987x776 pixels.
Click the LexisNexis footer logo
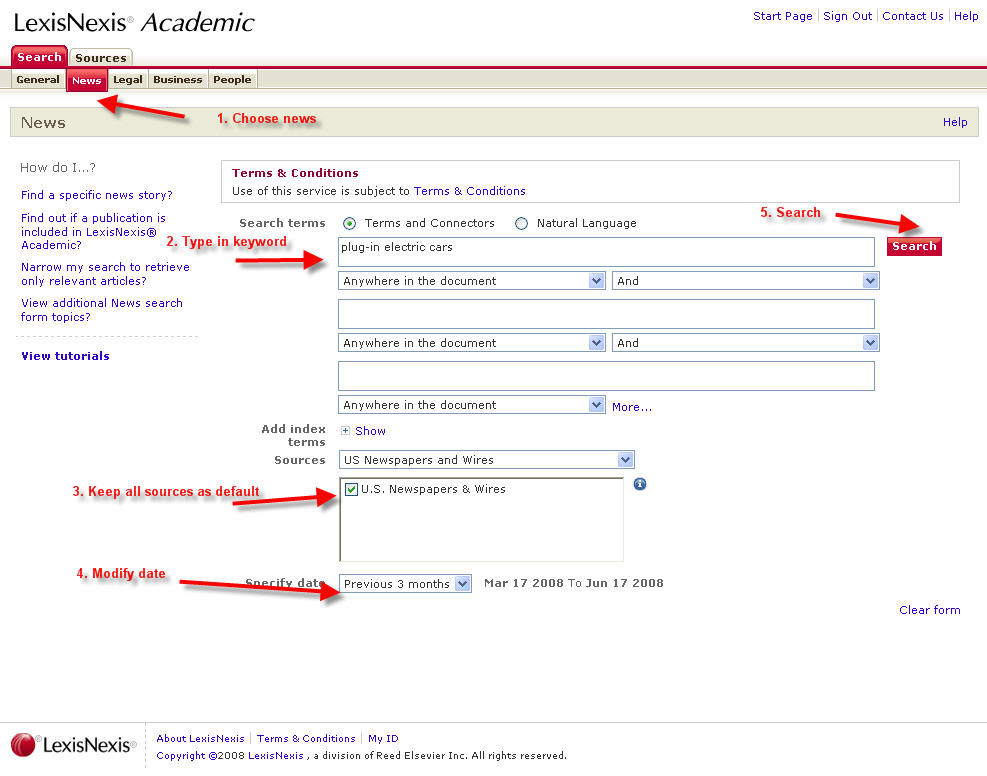[73, 745]
